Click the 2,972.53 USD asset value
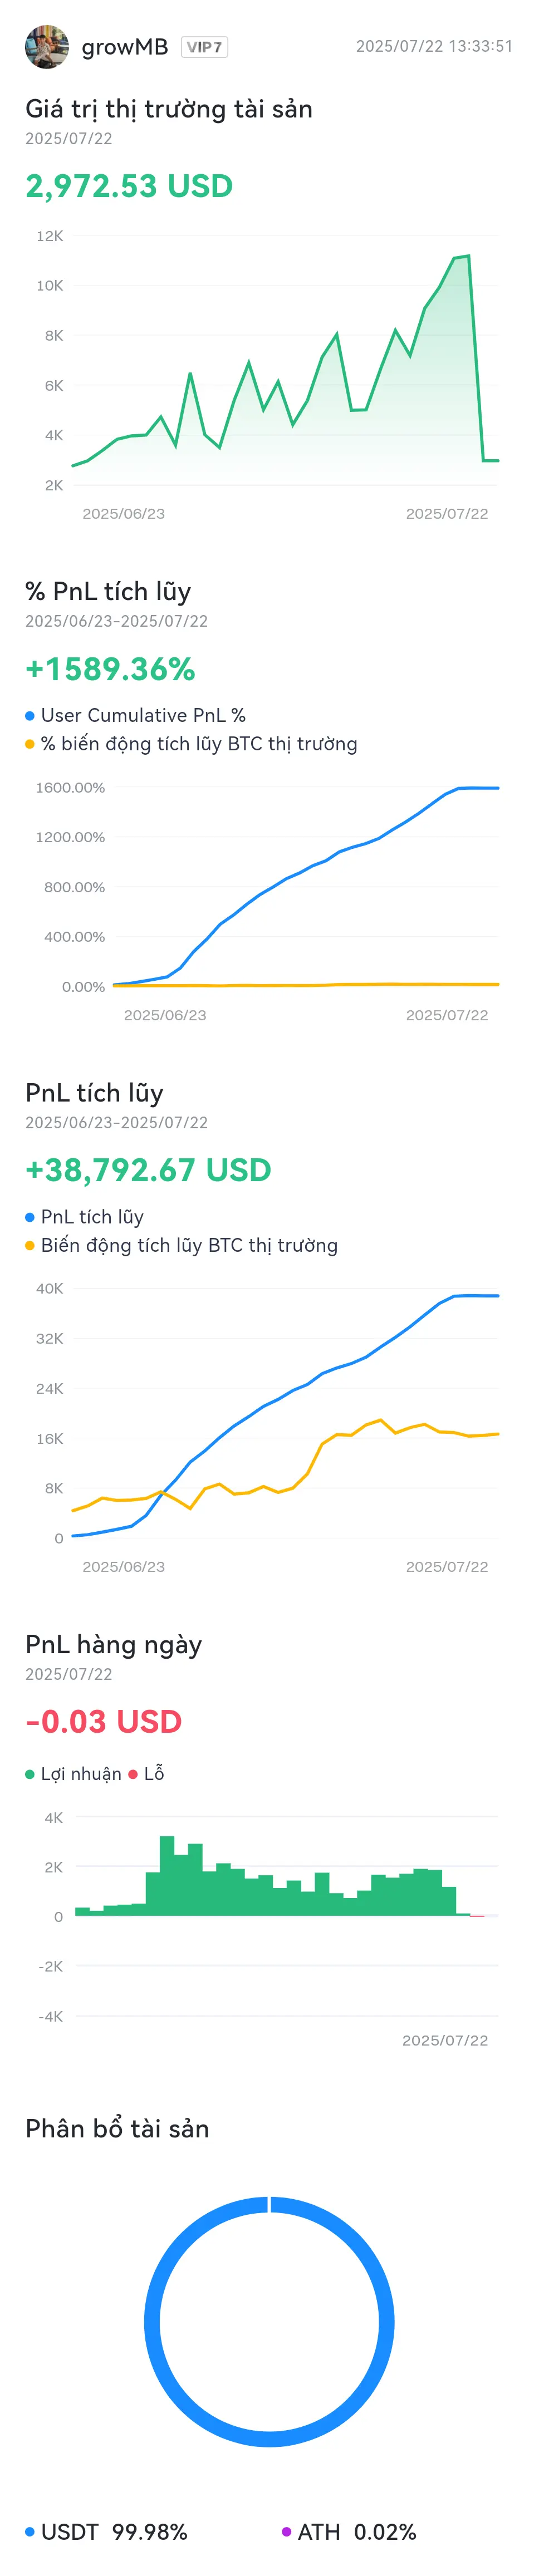Image resolution: width=539 pixels, height=2576 pixels. (x=129, y=186)
